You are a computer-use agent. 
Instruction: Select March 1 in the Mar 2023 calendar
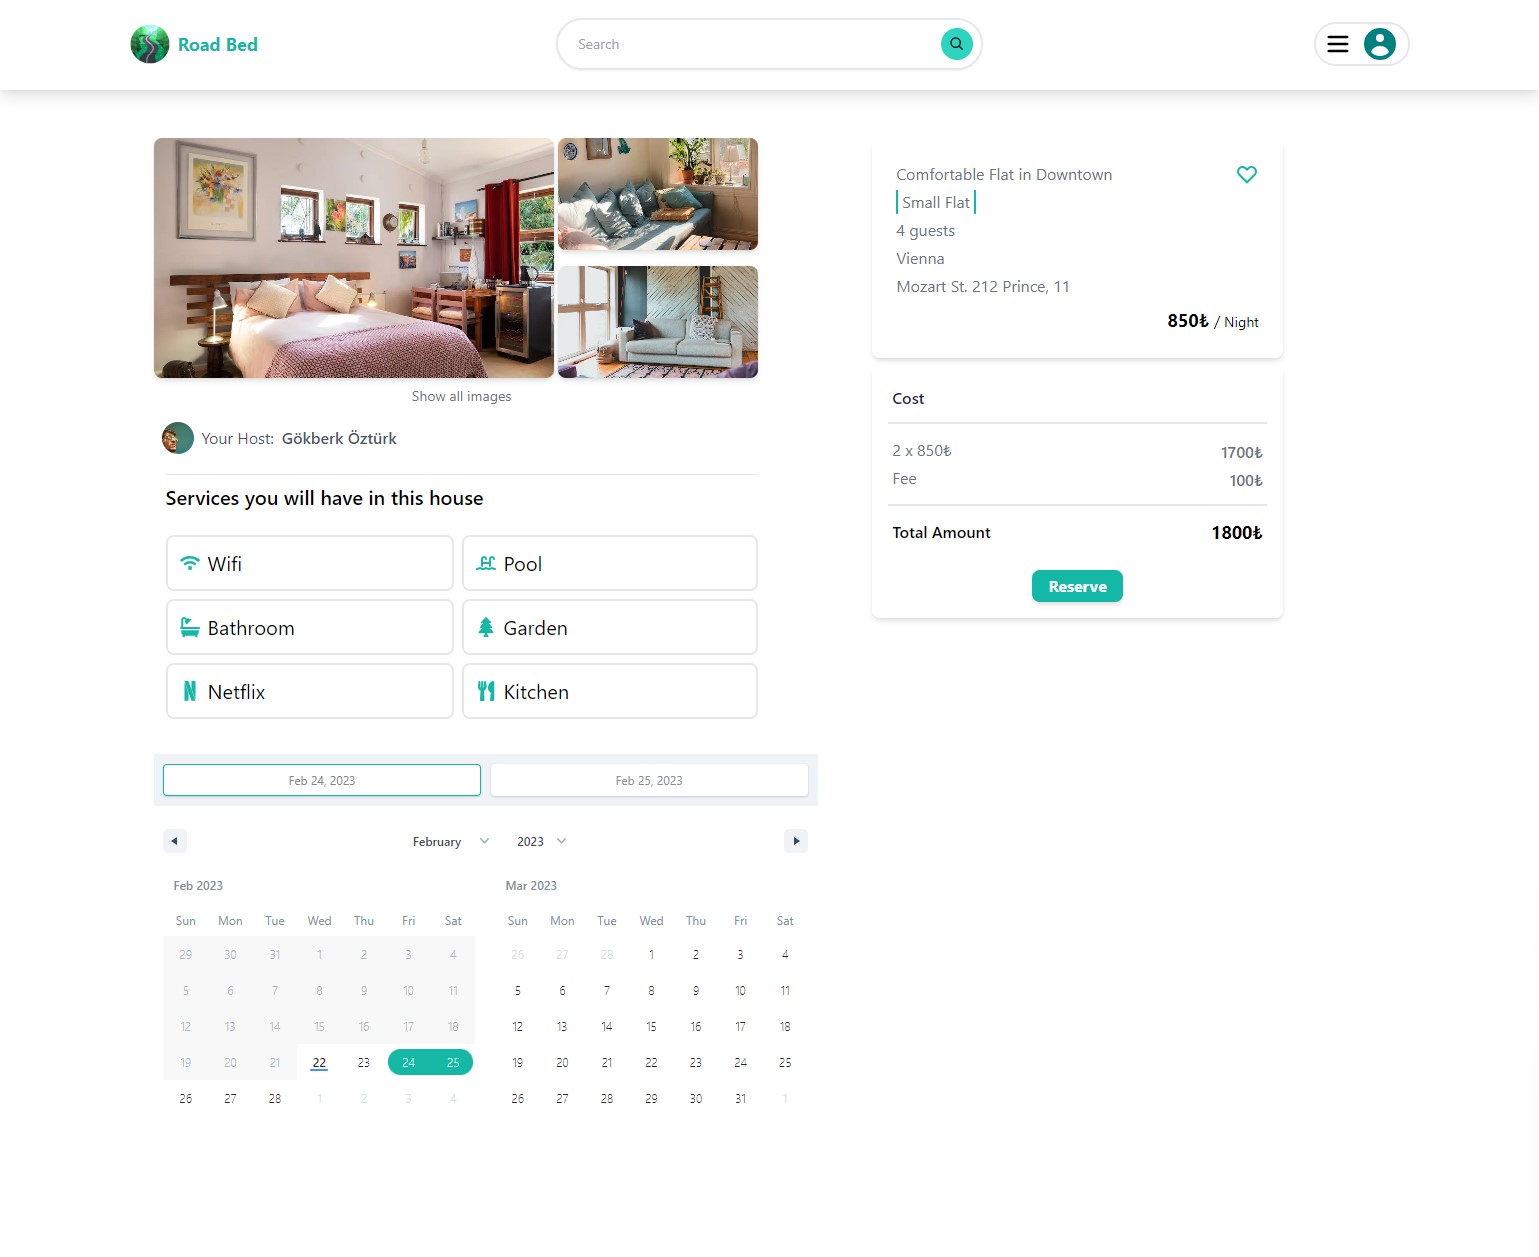pyautogui.click(x=651, y=954)
